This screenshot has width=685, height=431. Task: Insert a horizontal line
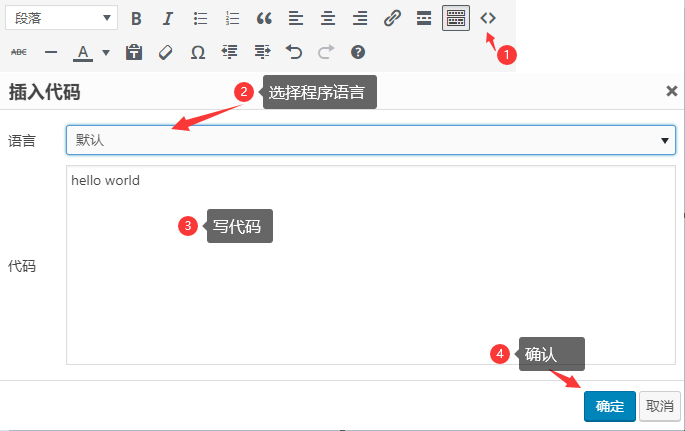(51, 52)
